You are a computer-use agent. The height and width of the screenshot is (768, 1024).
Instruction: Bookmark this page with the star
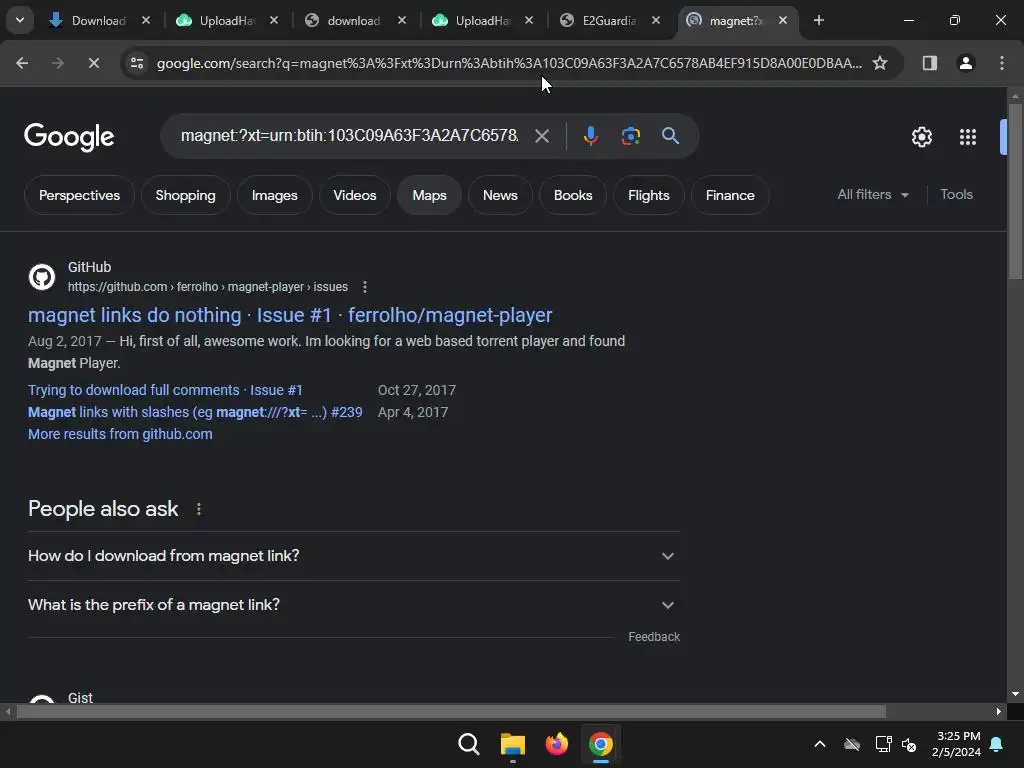[x=880, y=63]
